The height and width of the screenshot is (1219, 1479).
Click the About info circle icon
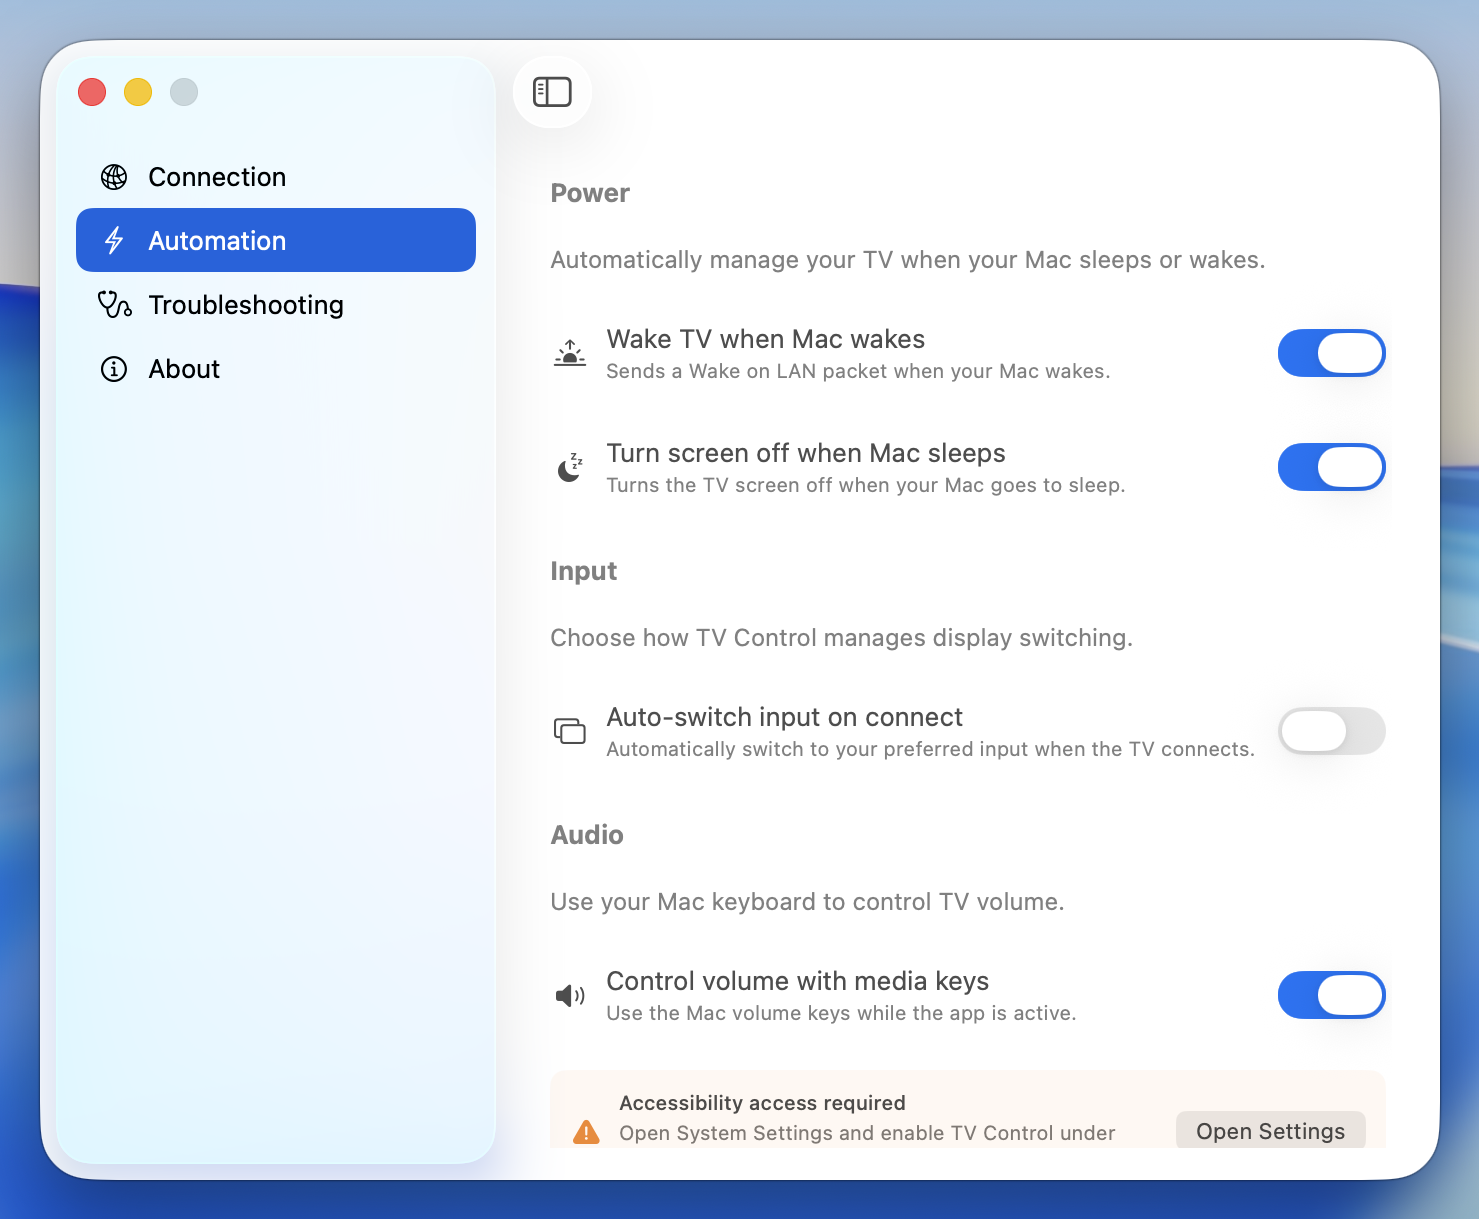click(114, 369)
